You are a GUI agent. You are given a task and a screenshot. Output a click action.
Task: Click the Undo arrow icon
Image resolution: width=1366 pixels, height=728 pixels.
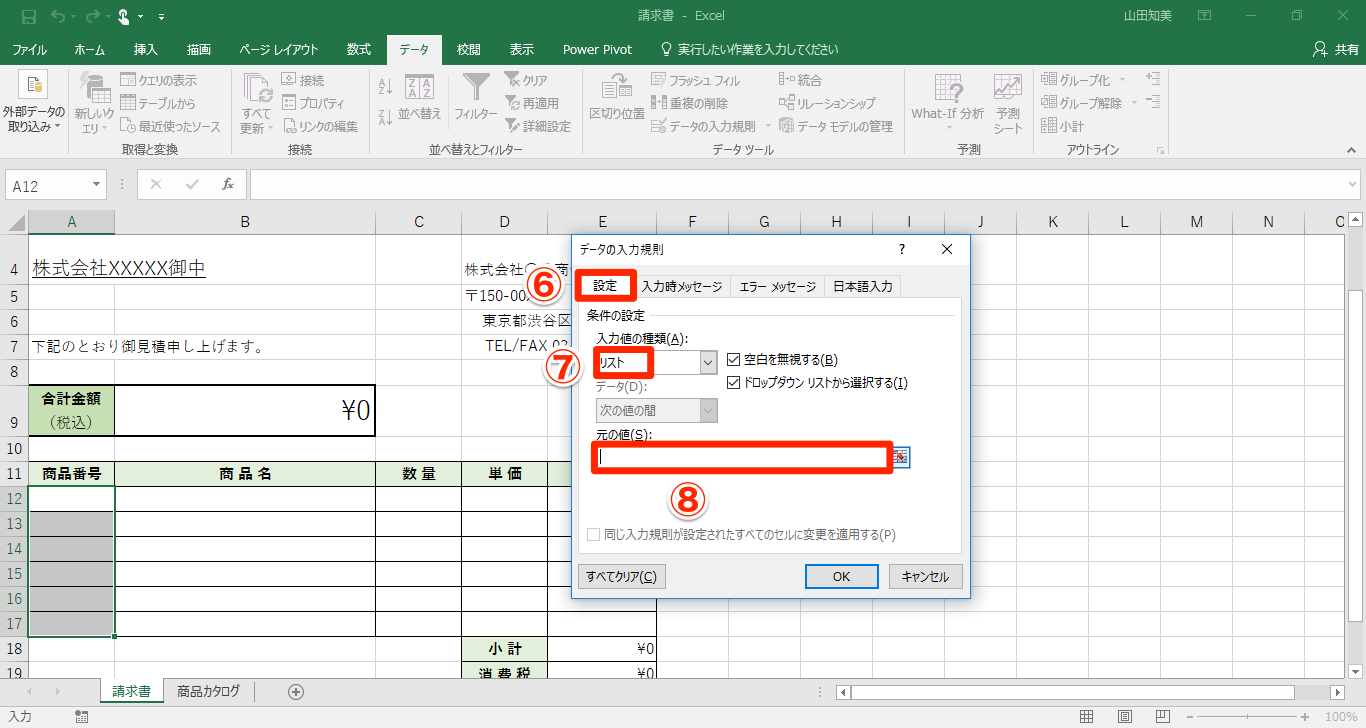[x=57, y=16]
